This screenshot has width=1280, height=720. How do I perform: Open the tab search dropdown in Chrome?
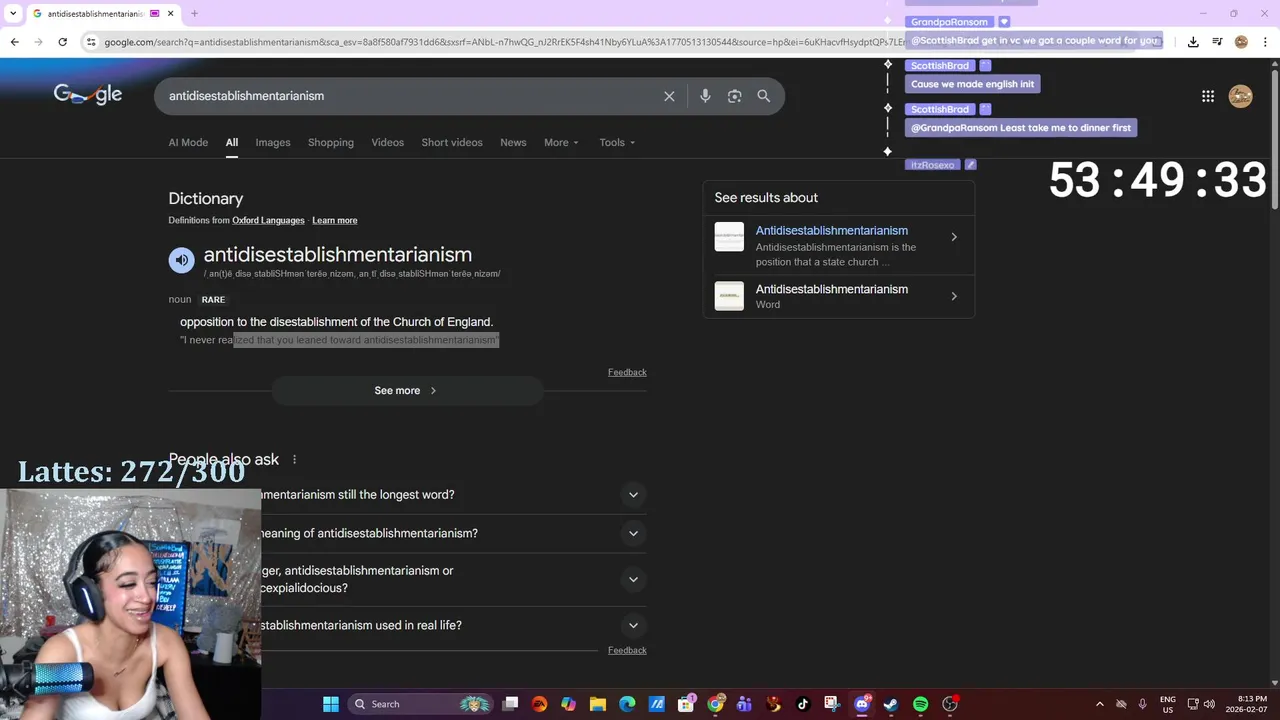click(x=13, y=13)
